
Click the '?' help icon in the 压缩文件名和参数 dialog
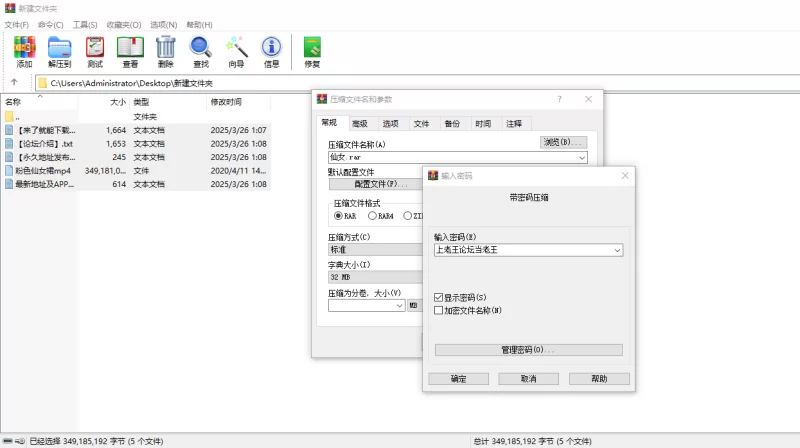pyautogui.click(x=559, y=99)
